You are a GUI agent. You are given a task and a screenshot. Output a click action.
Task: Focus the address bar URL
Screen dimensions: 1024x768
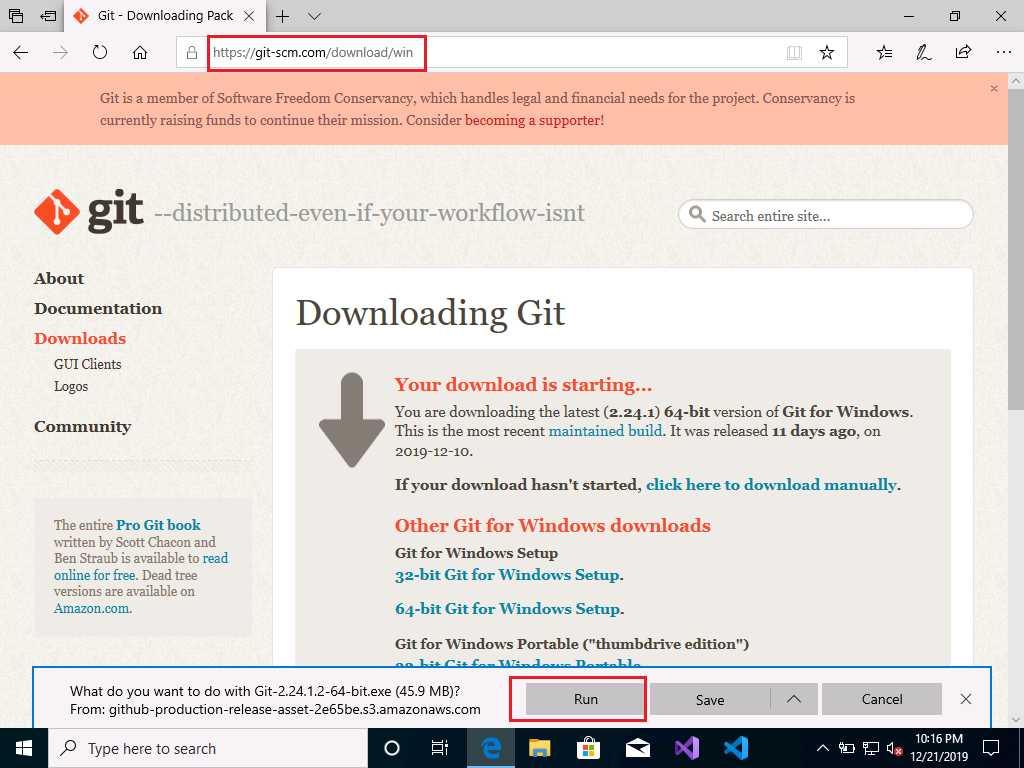(x=313, y=52)
